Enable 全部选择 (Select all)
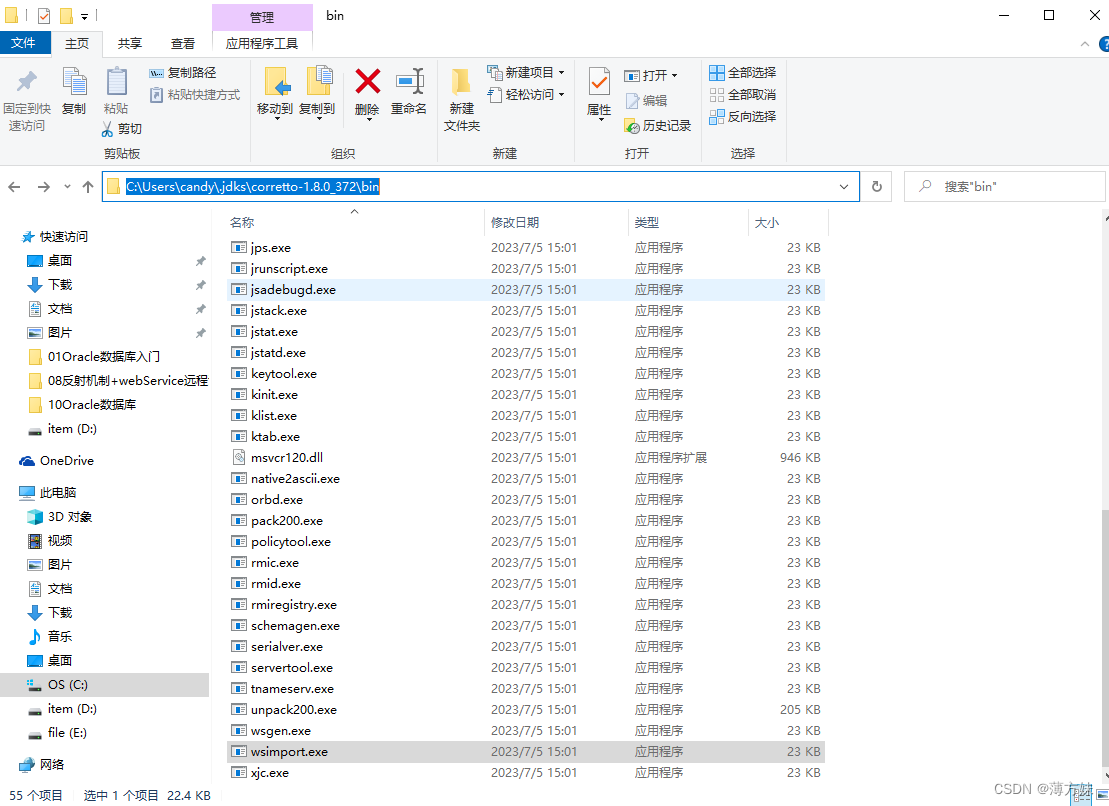1109x806 pixels. (x=744, y=72)
